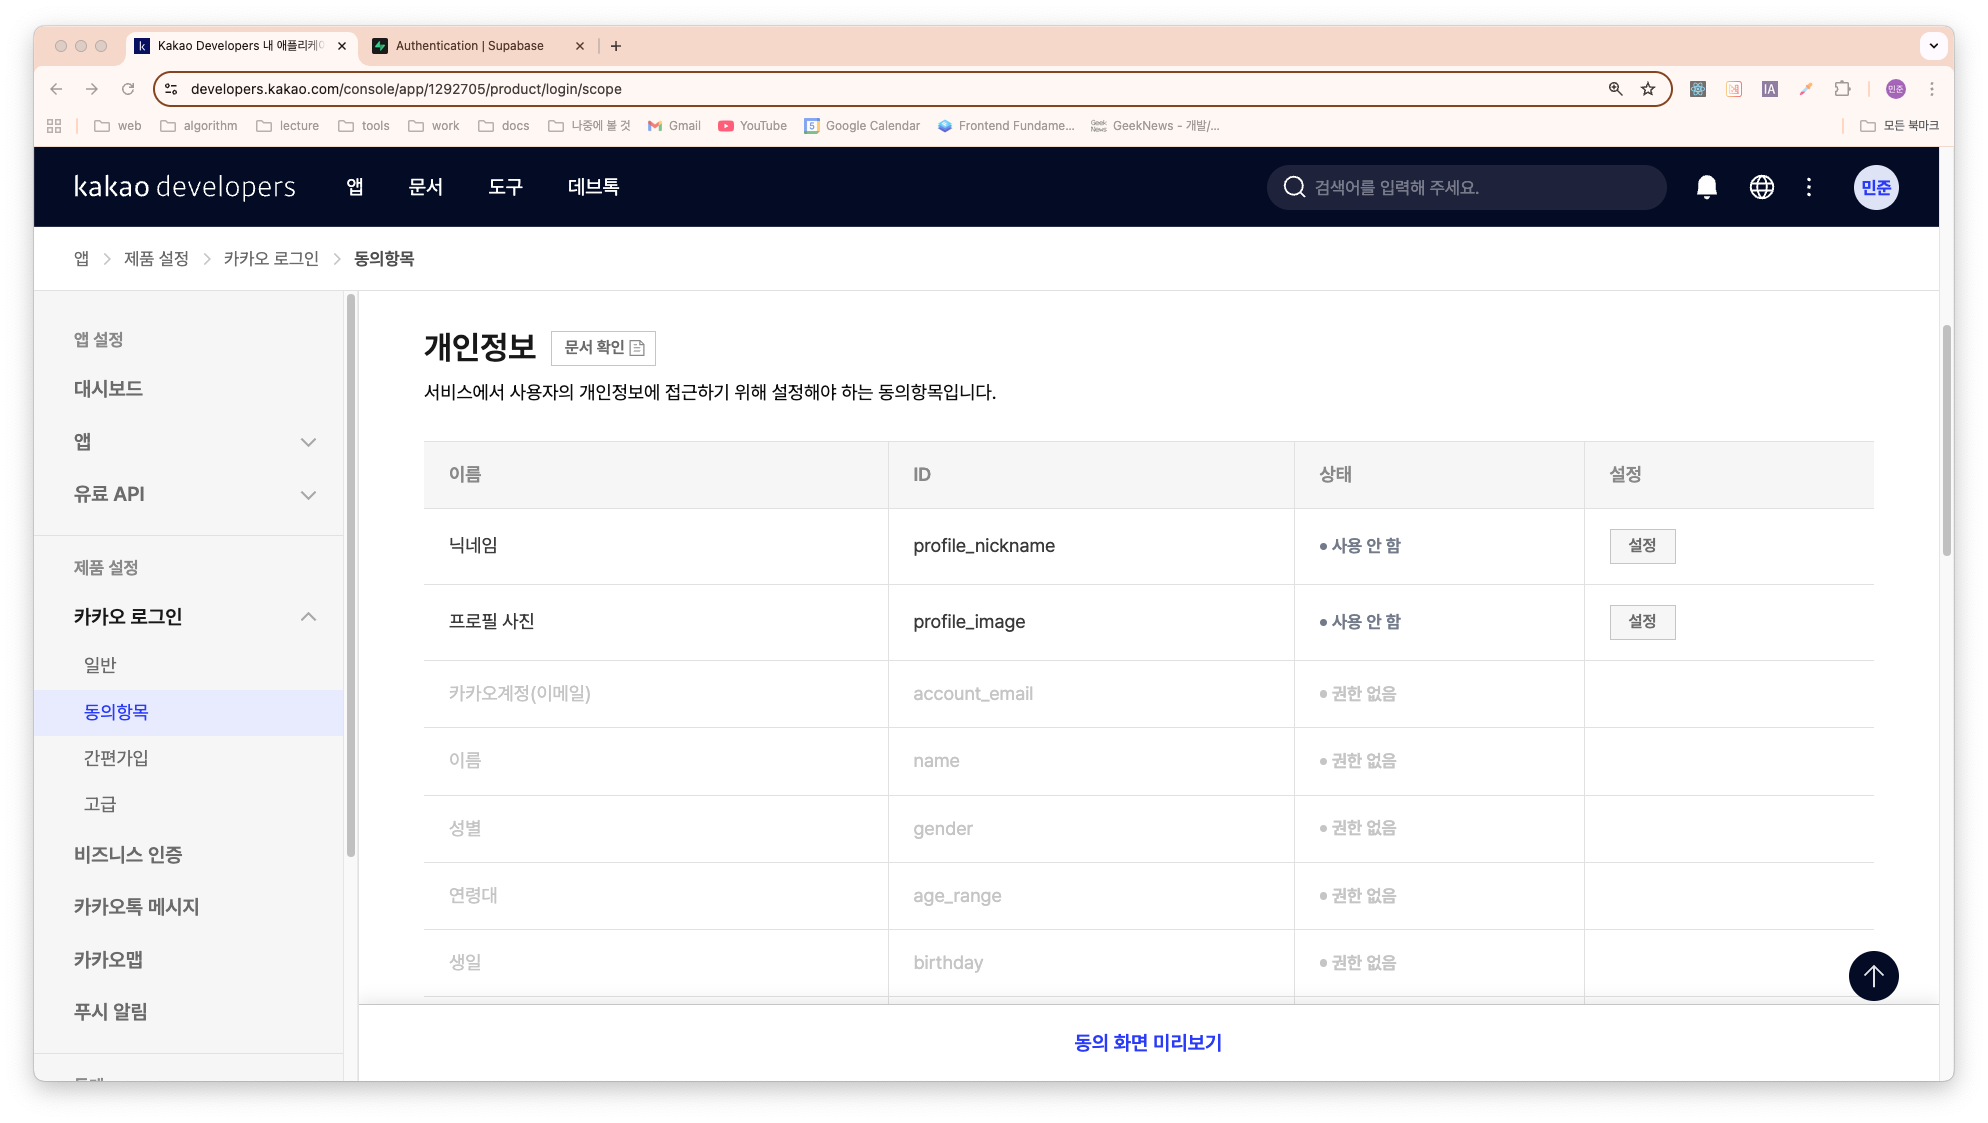Click the 민준 profile avatar

coord(1875,187)
